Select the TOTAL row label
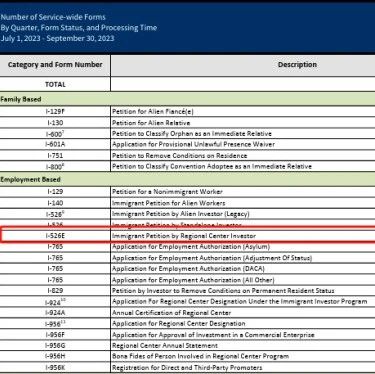Viewport: 375px width, 374px height. (x=55, y=84)
